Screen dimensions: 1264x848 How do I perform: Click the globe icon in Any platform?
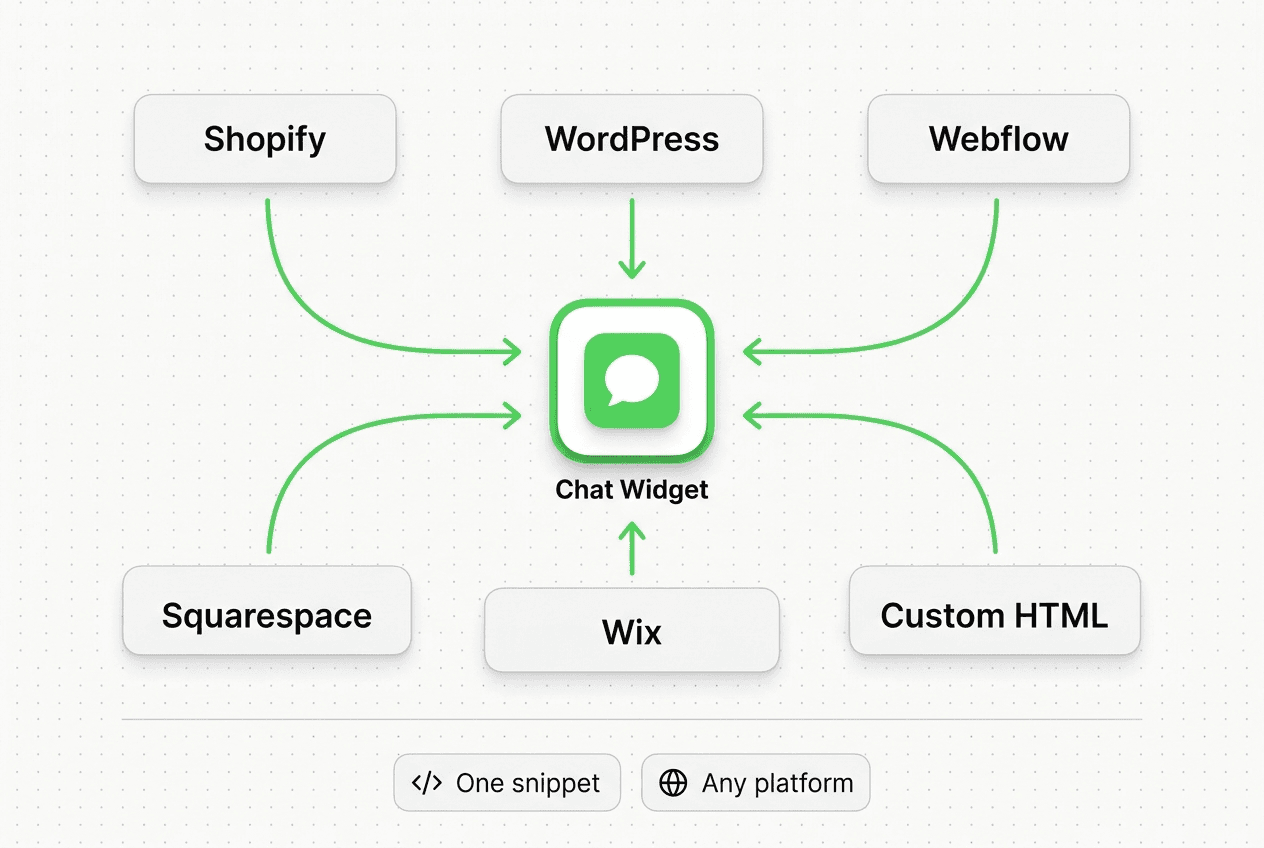(x=674, y=783)
